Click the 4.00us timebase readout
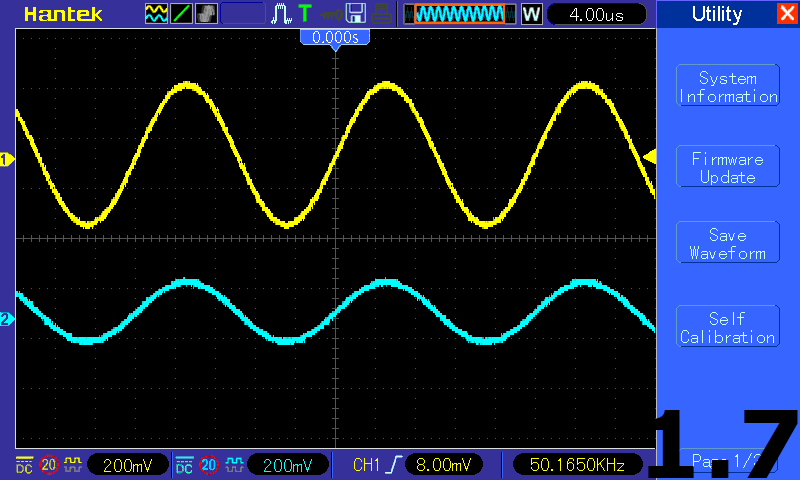 (x=596, y=14)
